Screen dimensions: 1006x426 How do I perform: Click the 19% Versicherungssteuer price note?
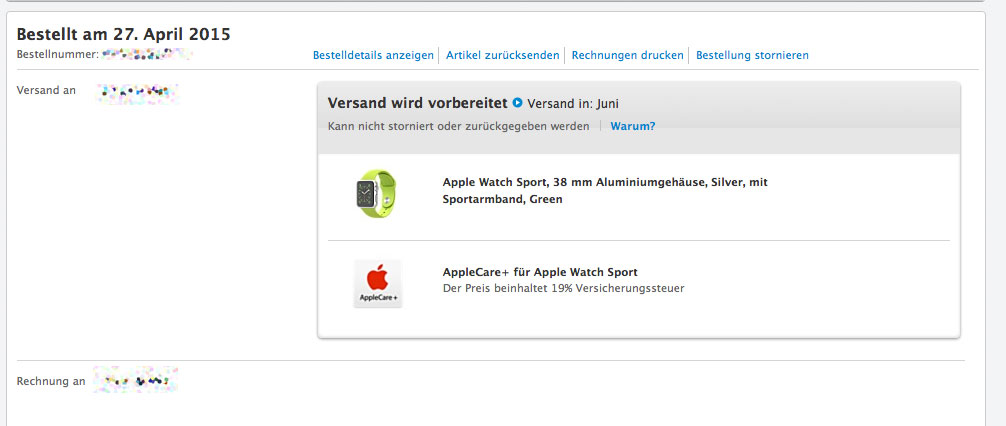coord(563,289)
